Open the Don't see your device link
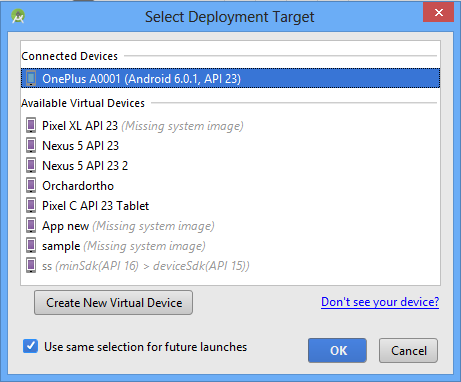 [x=380, y=302]
